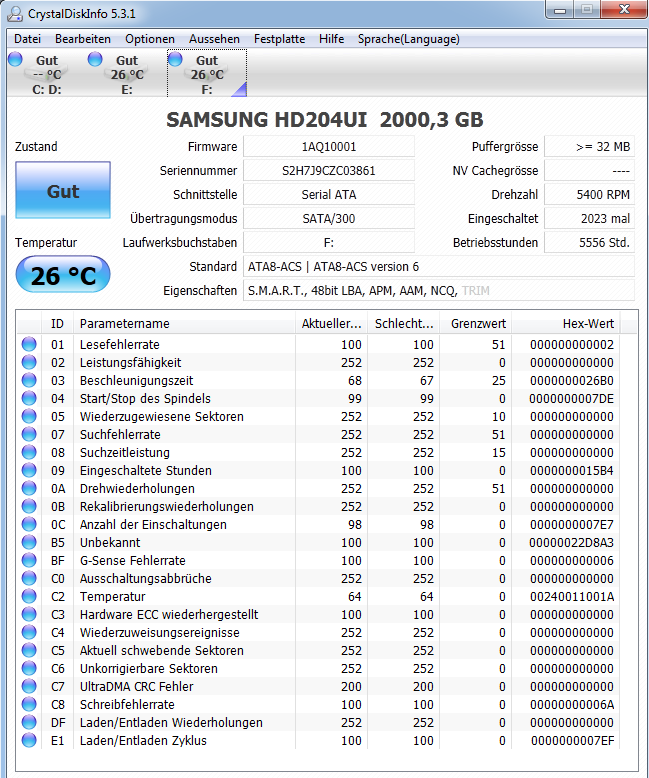Click the Seriennummer value field
The width and height of the screenshot is (649, 778).
click(329, 171)
